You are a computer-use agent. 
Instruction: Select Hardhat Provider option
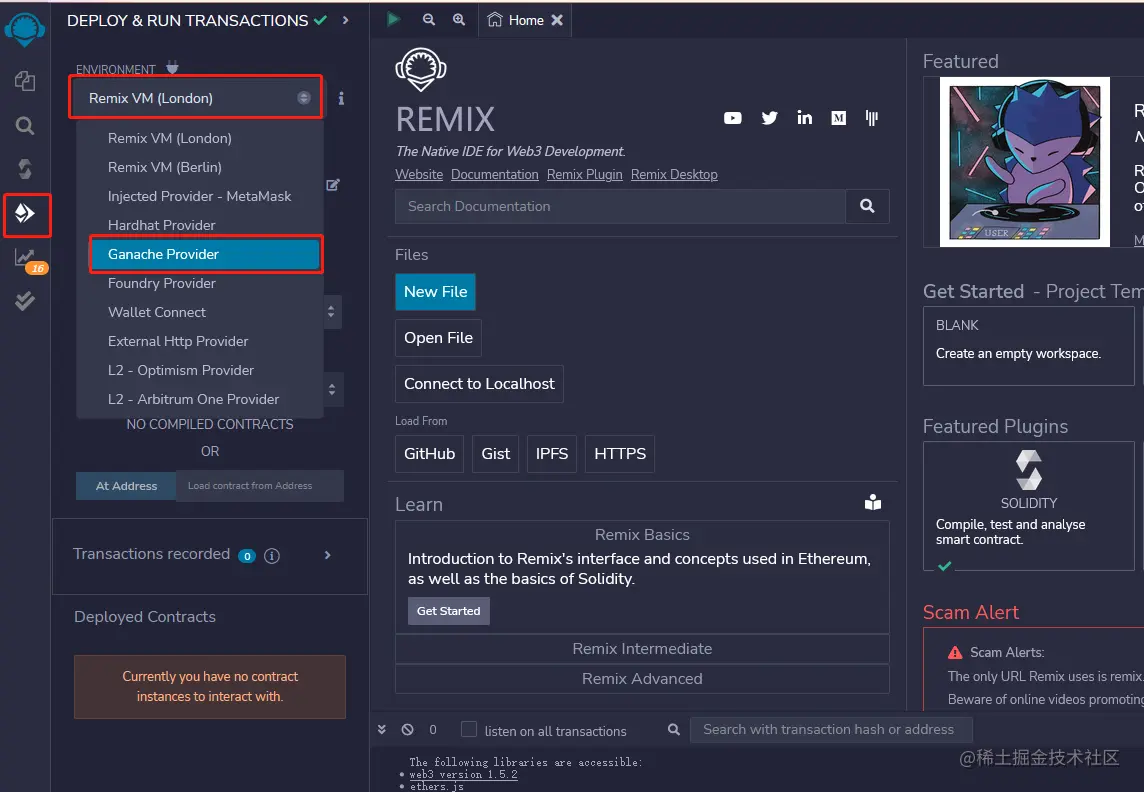point(200,225)
